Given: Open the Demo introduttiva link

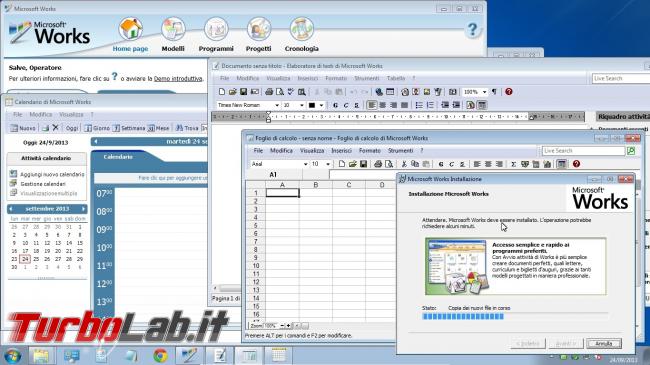Looking at the screenshot, I should click(x=178, y=78).
